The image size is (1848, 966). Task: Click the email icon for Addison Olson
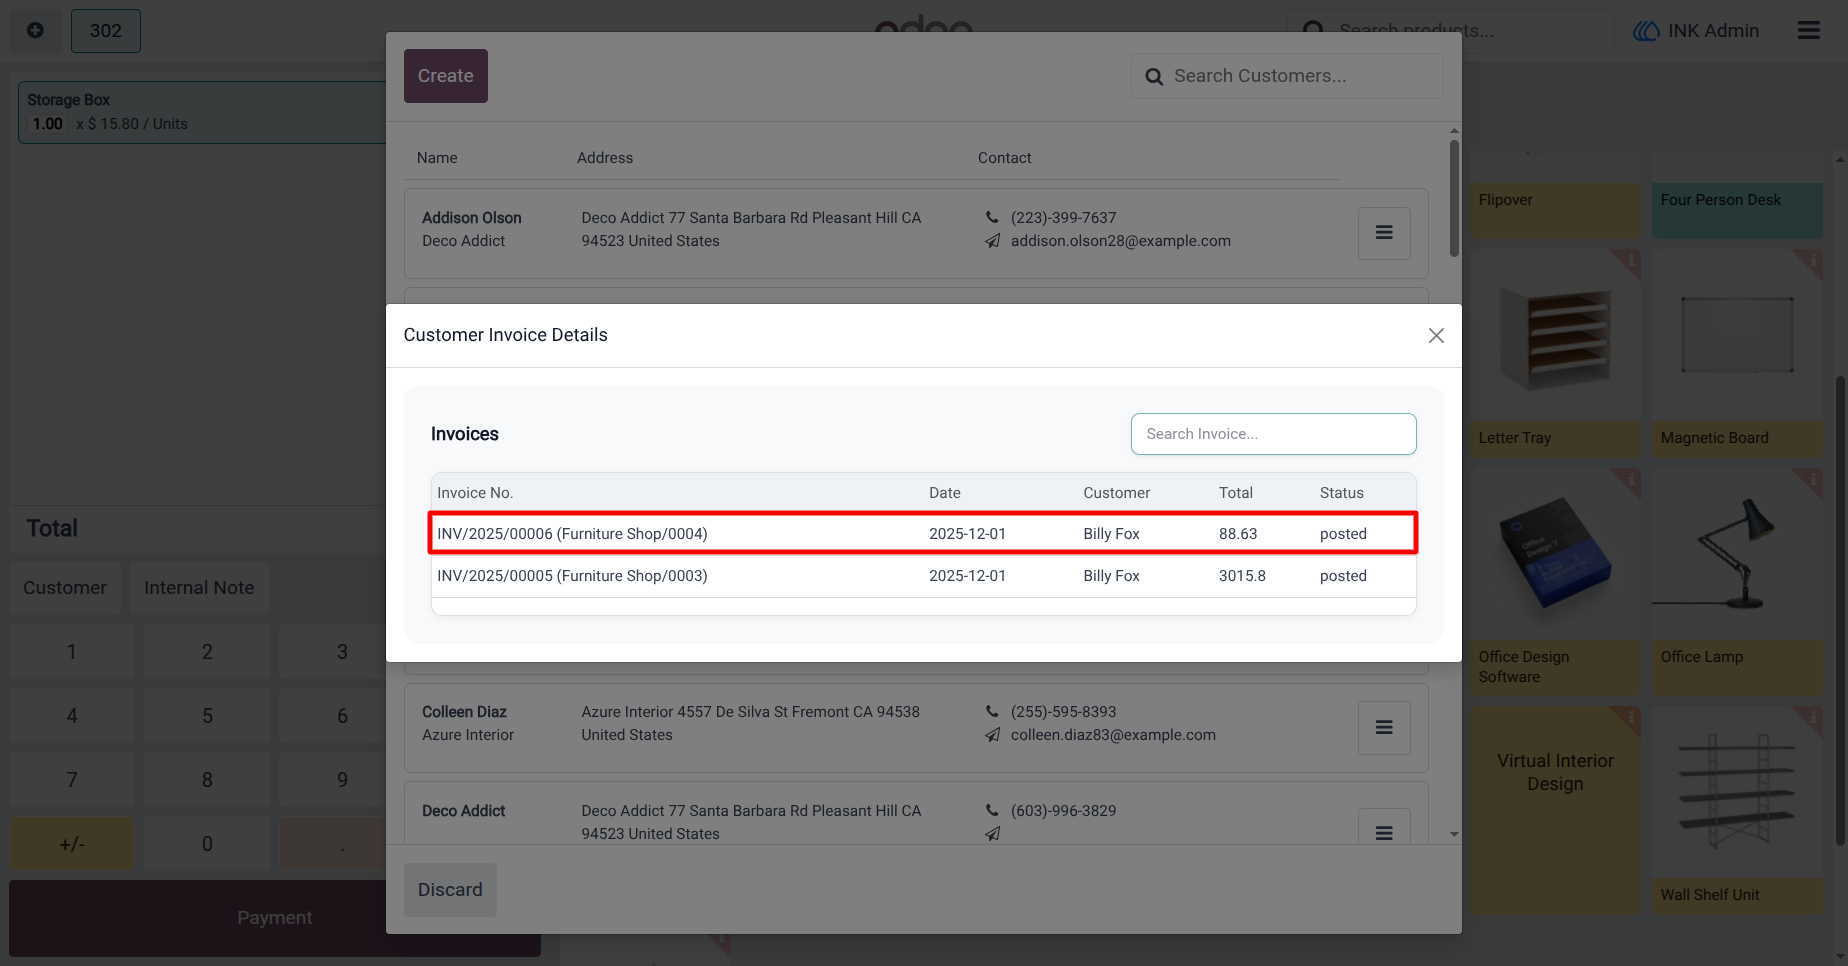(992, 241)
